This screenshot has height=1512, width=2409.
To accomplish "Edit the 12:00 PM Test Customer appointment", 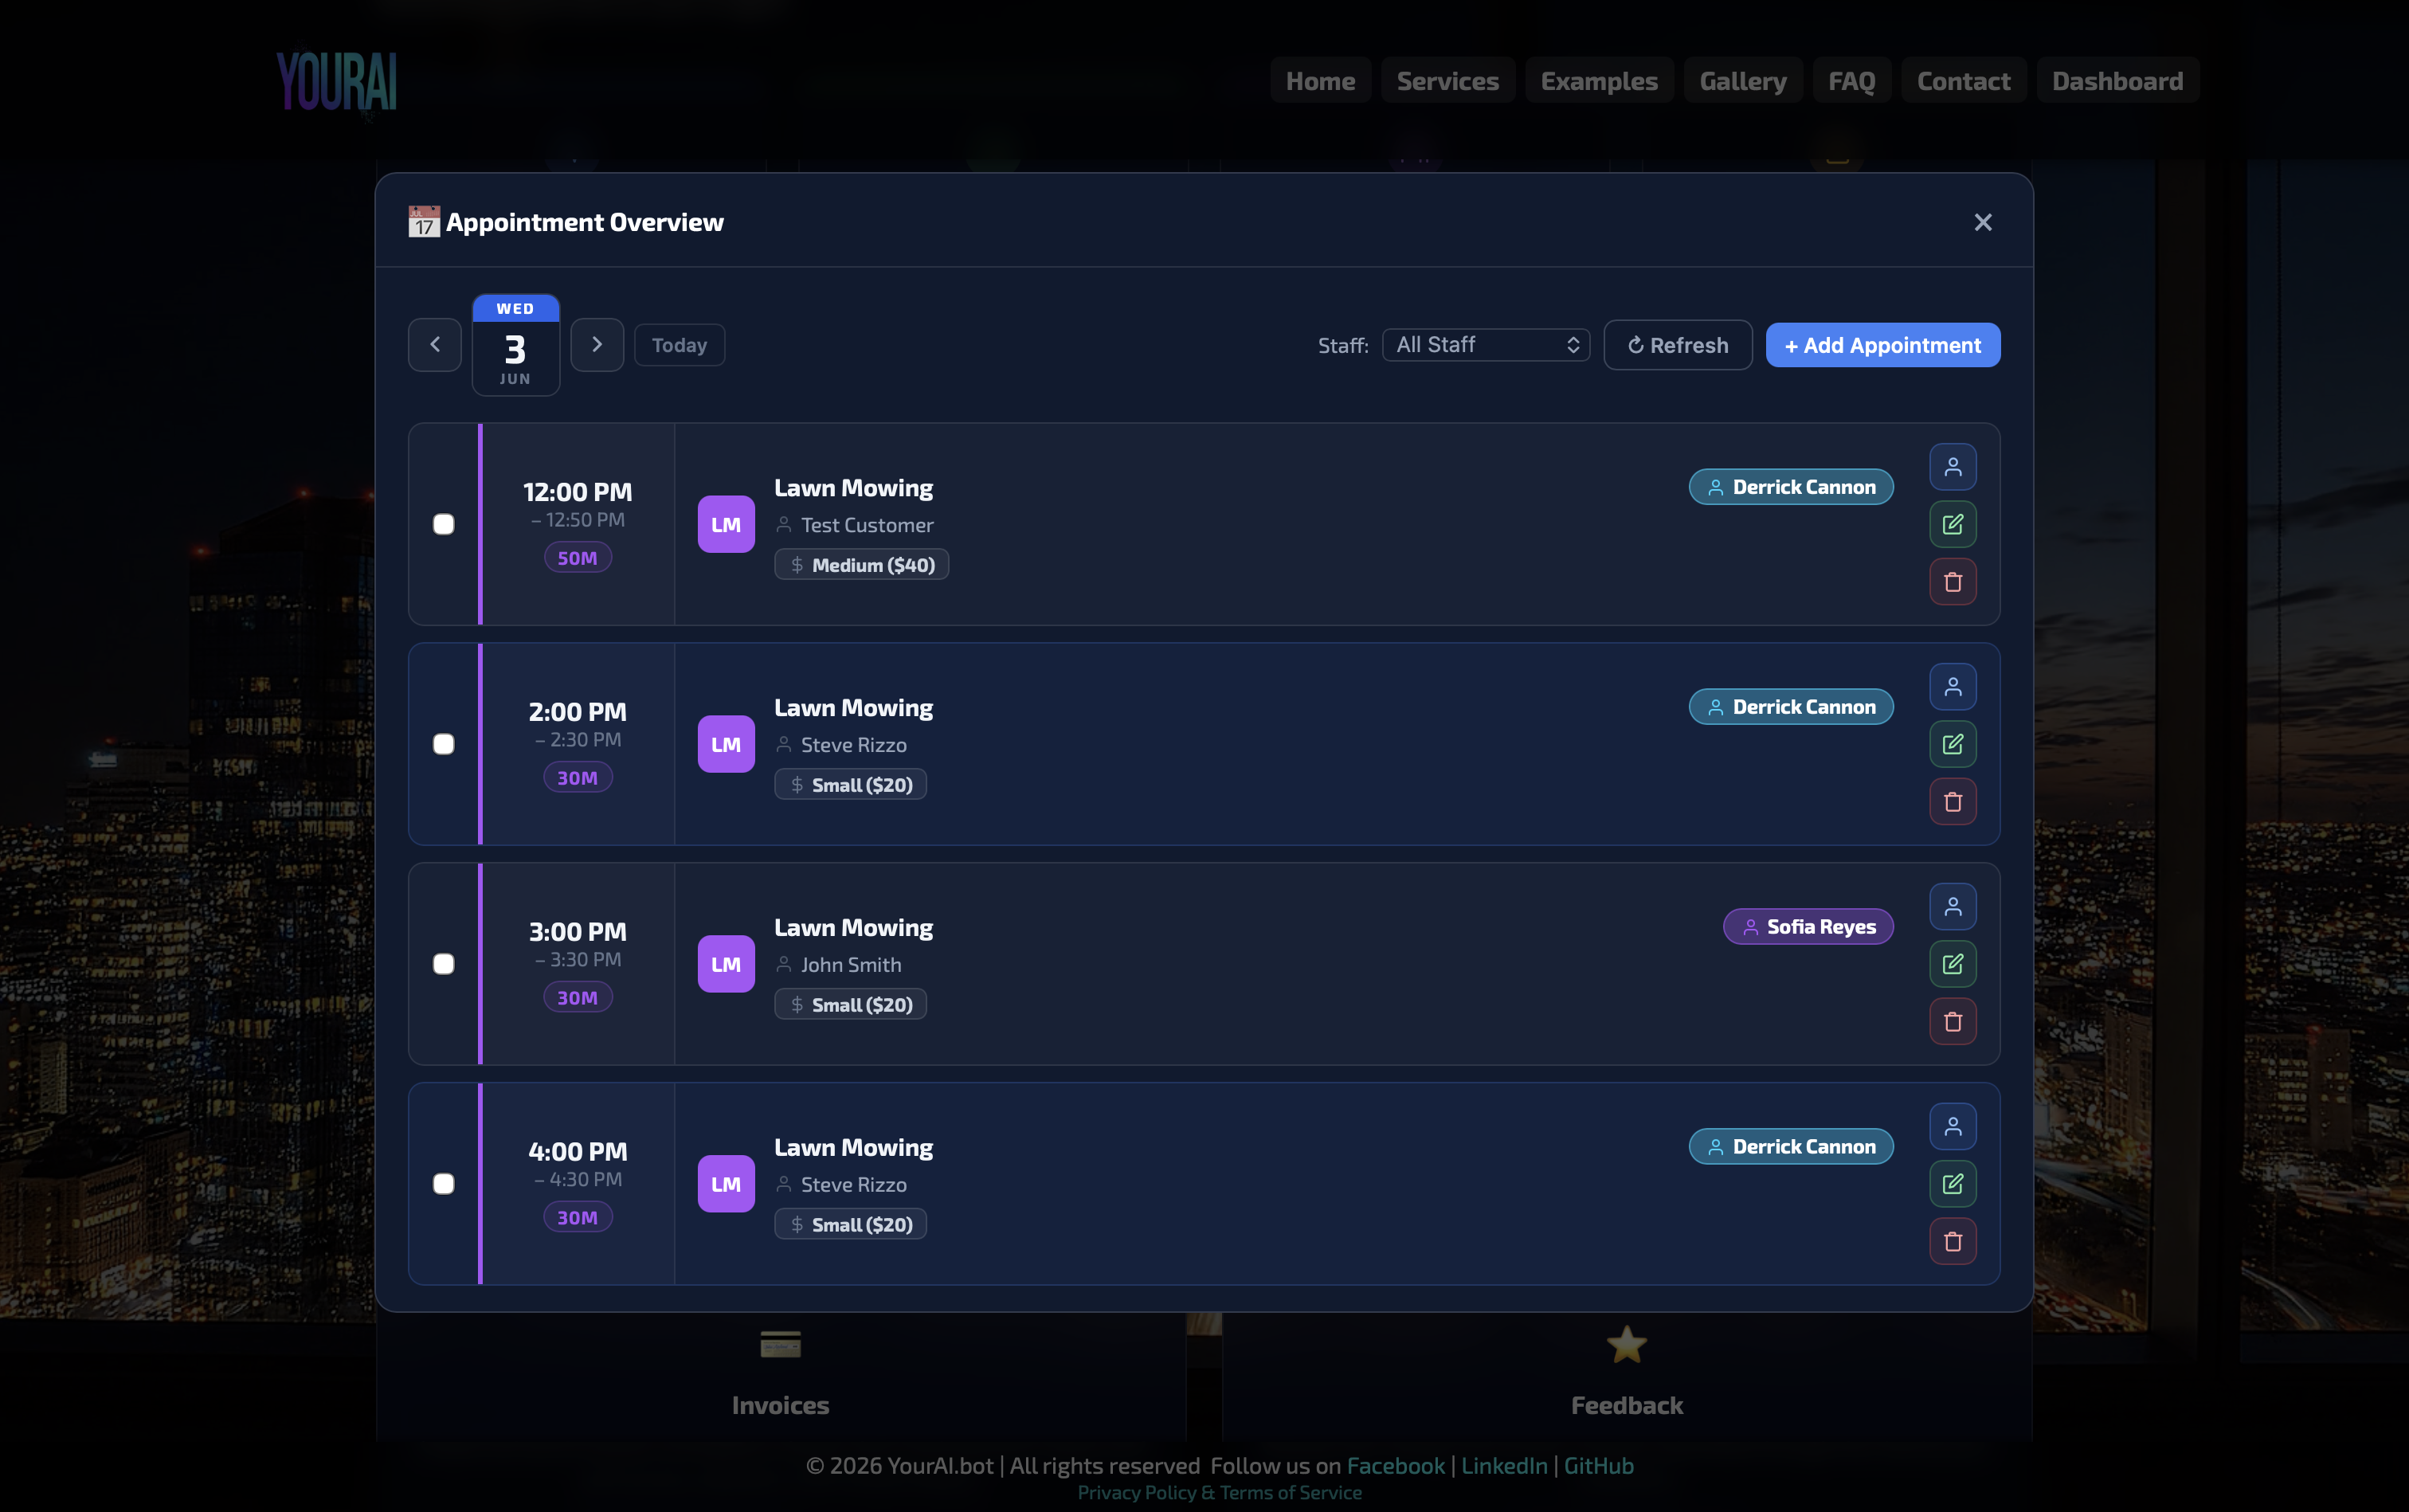I will [x=1952, y=524].
